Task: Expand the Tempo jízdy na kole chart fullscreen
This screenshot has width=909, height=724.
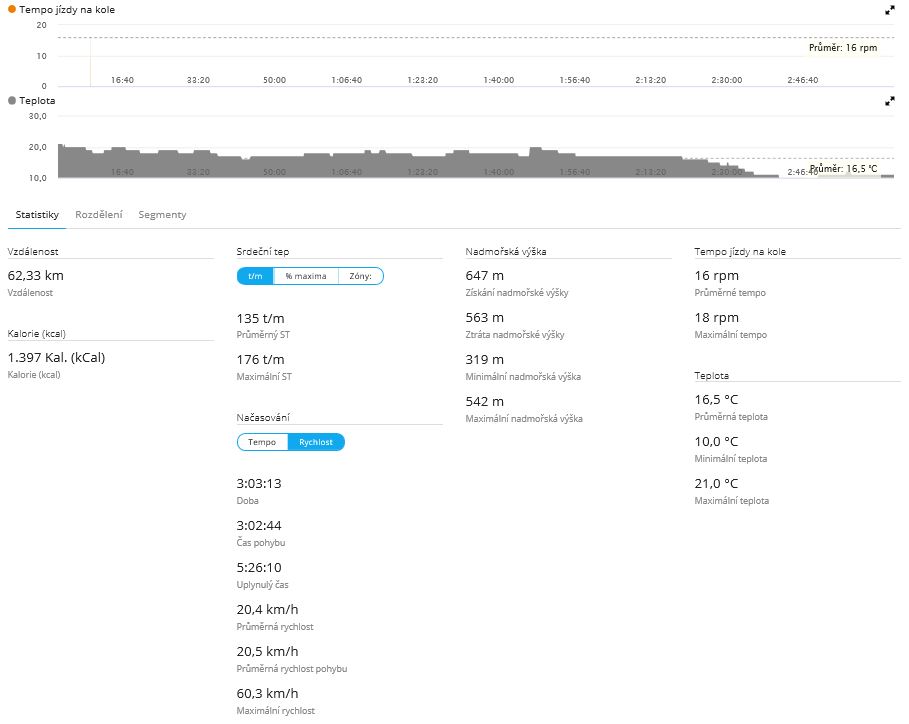Action: (890, 10)
